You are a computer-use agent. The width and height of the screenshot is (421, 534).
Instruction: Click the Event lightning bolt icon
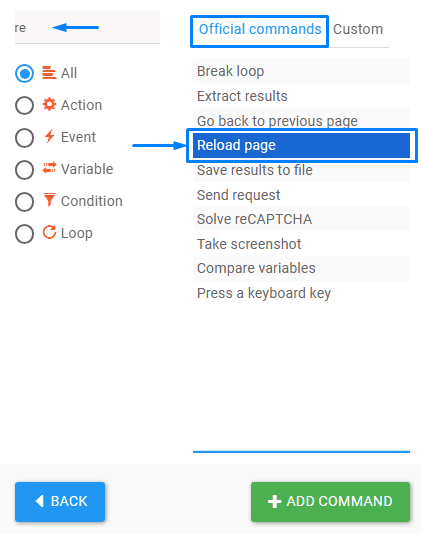point(50,136)
